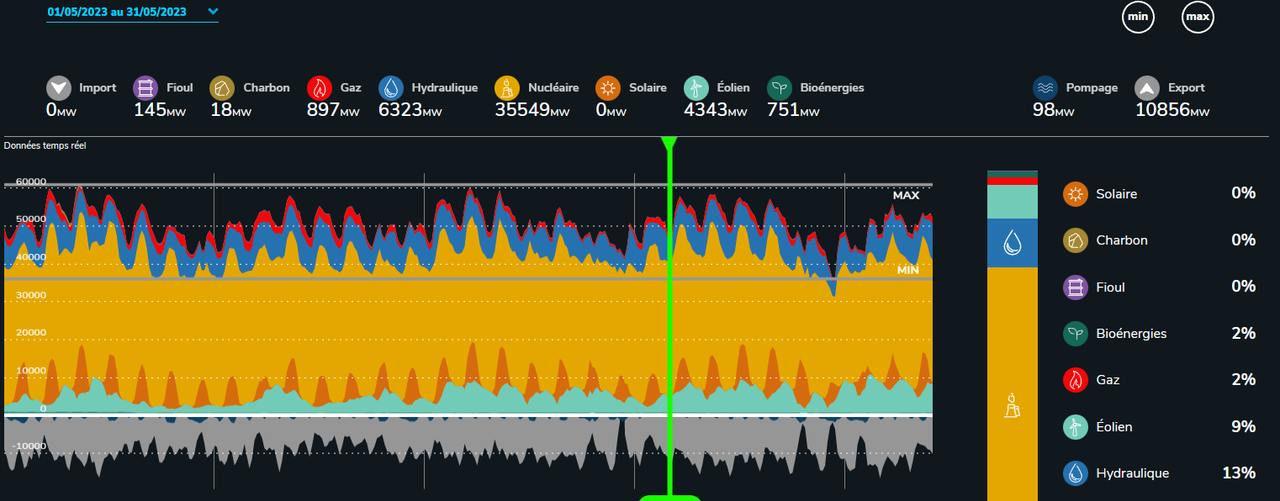Click the Export up-arrow icon
This screenshot has height=501, width=1280.
[x=1148, y=88]
